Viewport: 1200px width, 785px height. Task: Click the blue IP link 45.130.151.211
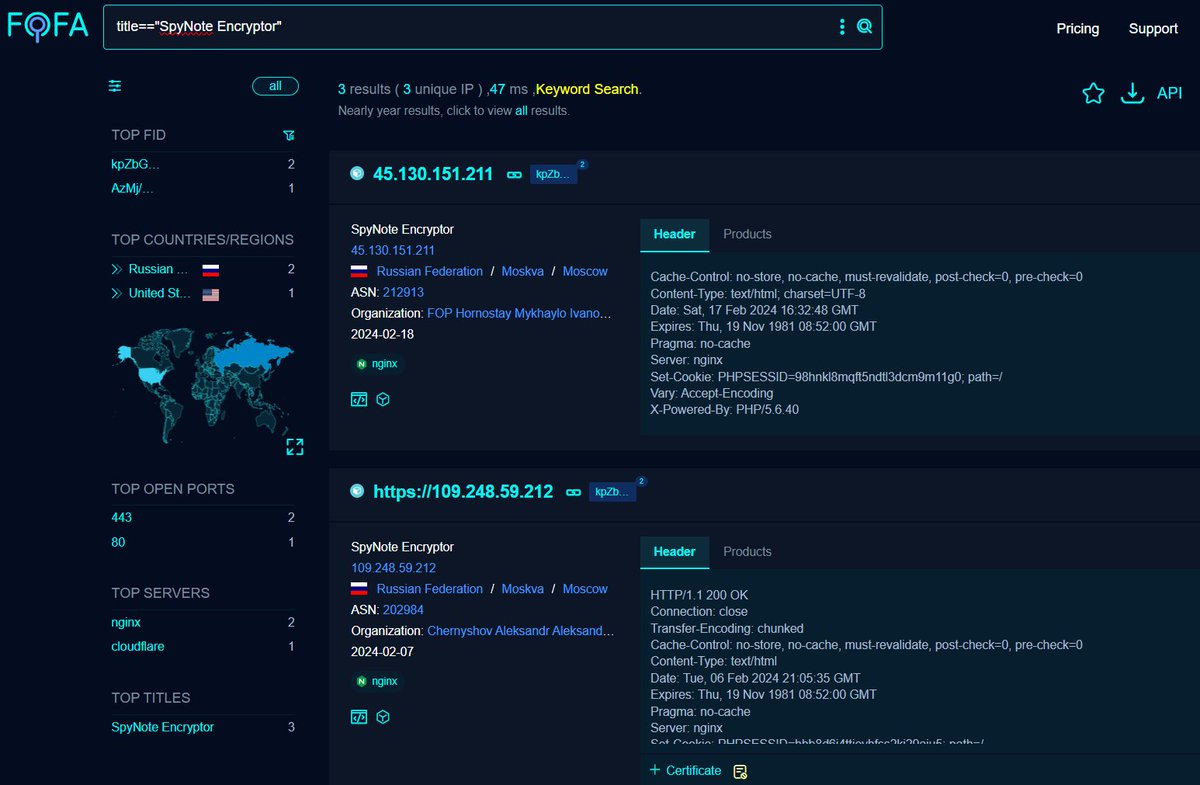coord(393,250)
